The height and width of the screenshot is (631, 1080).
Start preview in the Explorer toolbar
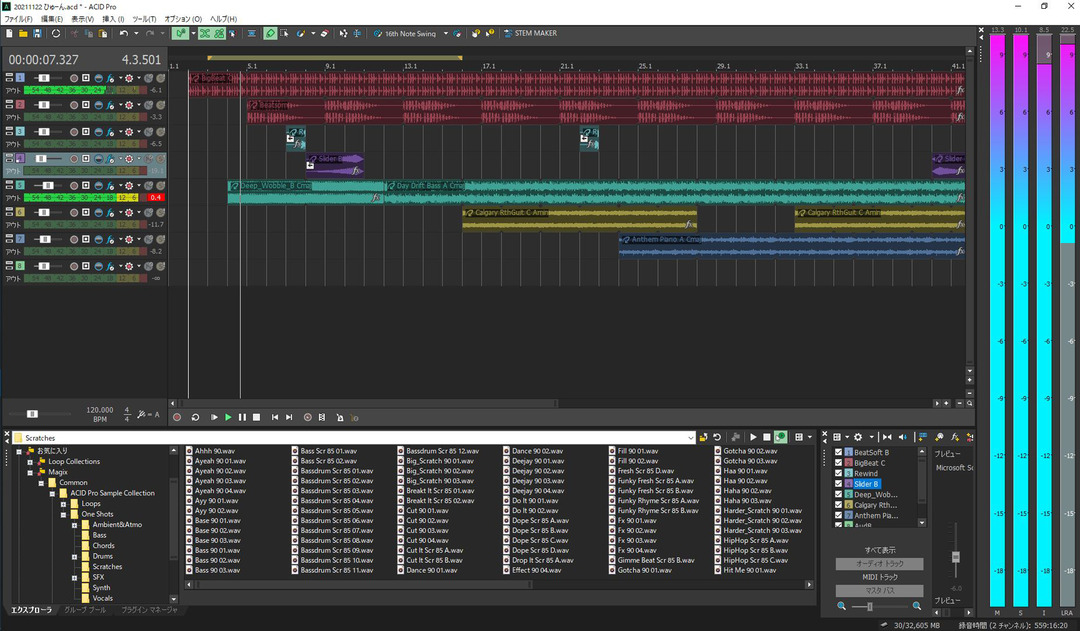(x=753, y=437)
